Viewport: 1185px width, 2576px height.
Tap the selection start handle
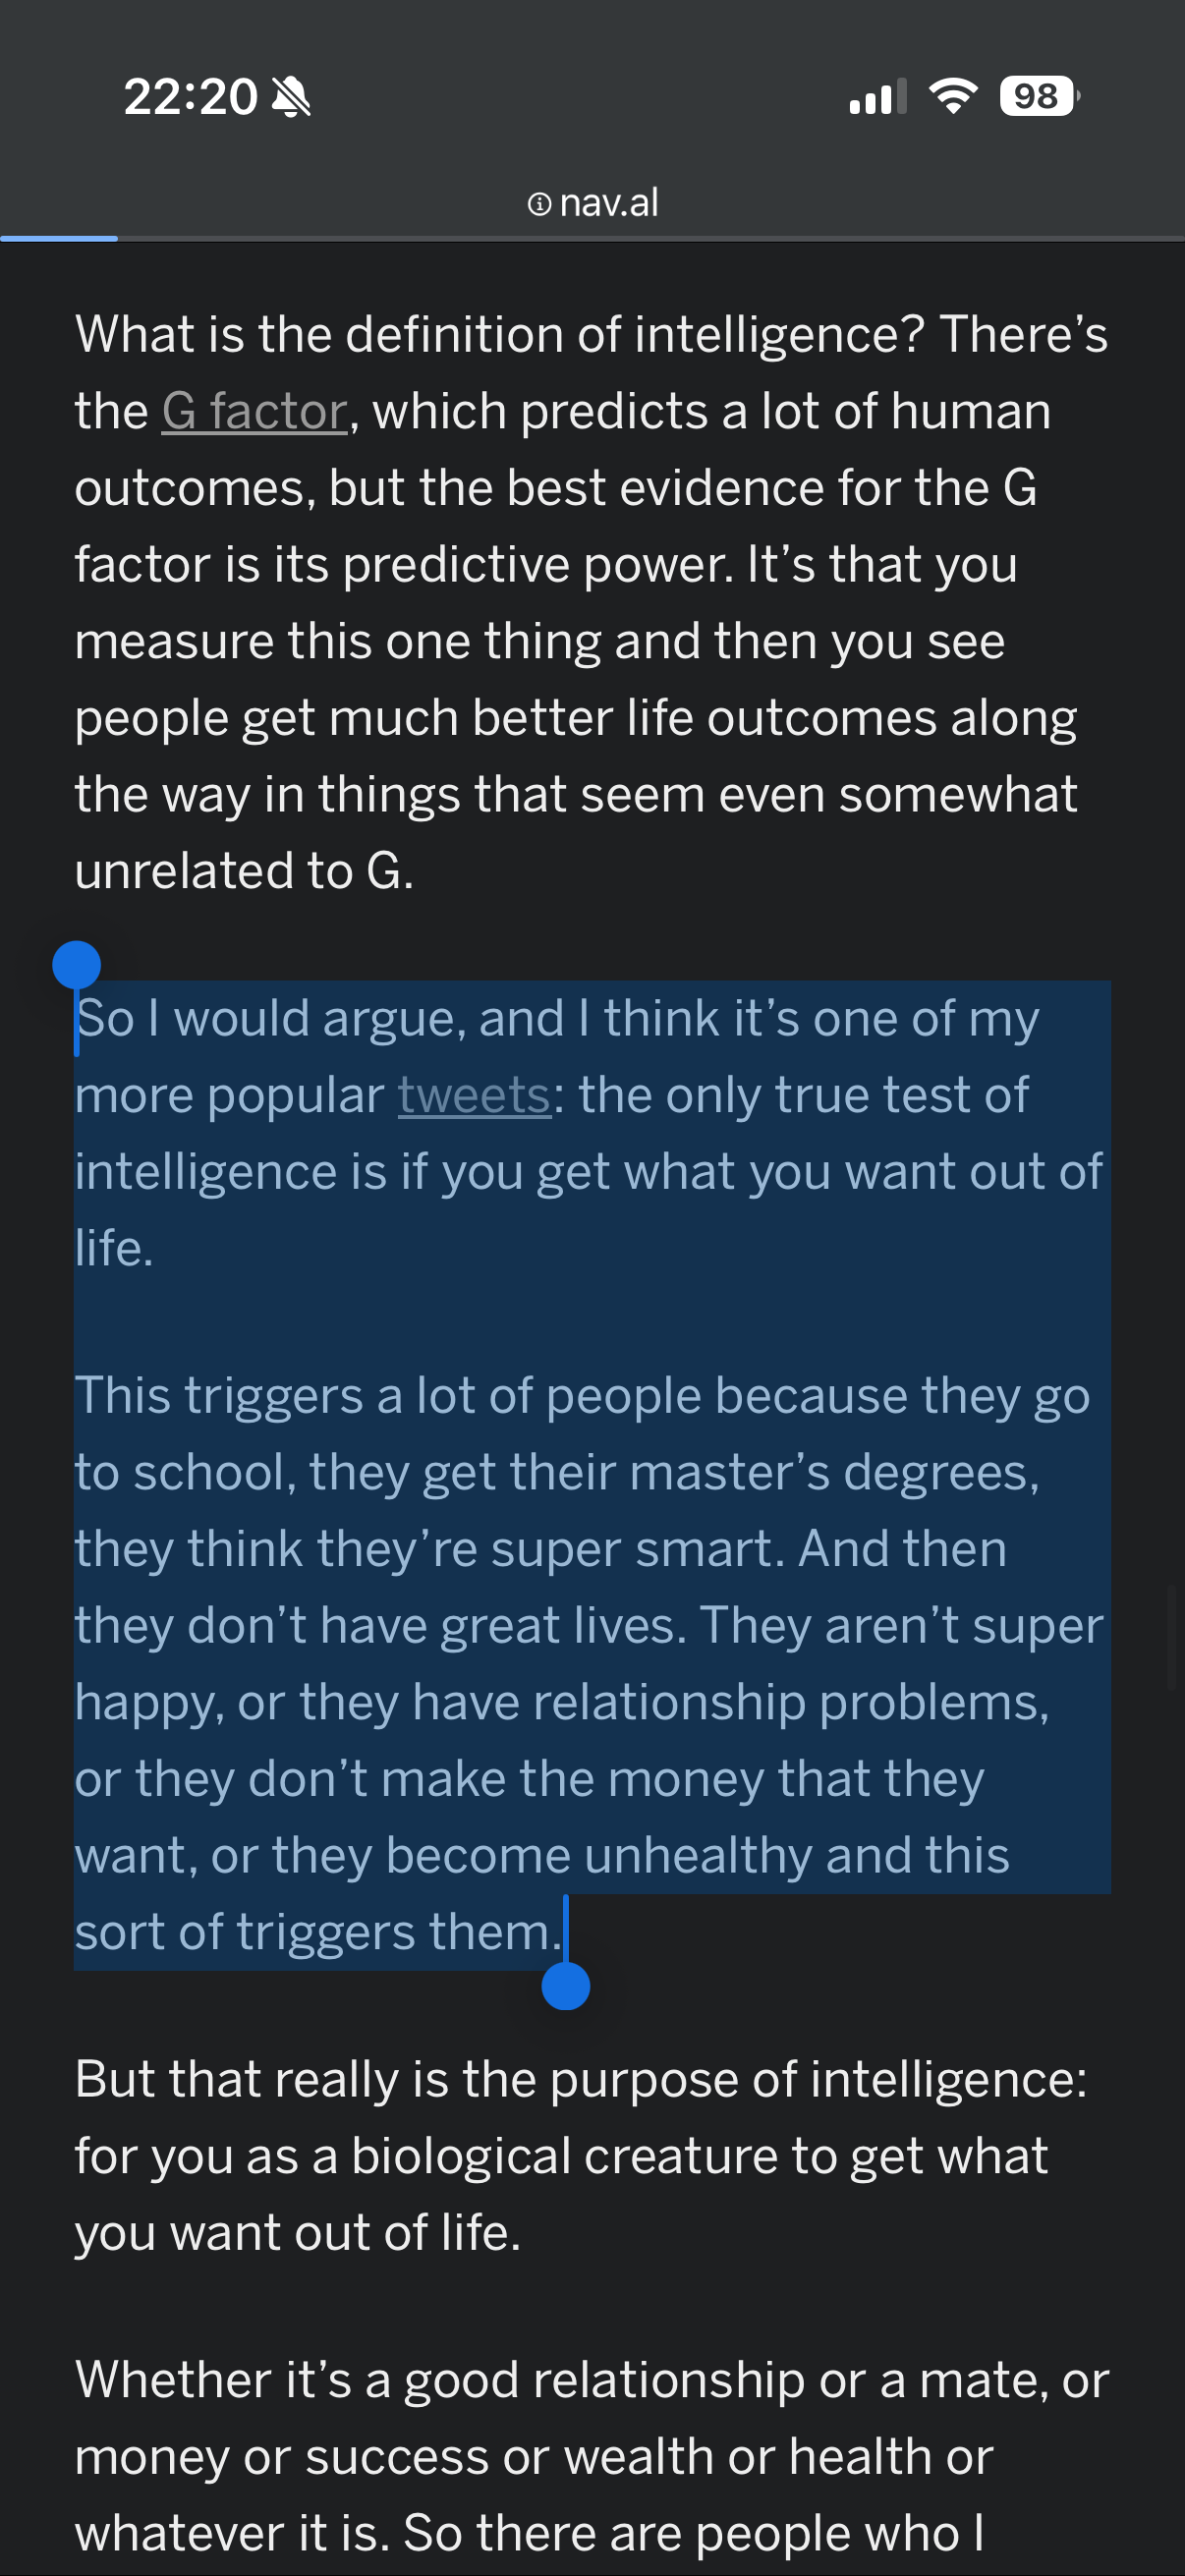coord(76,967)
